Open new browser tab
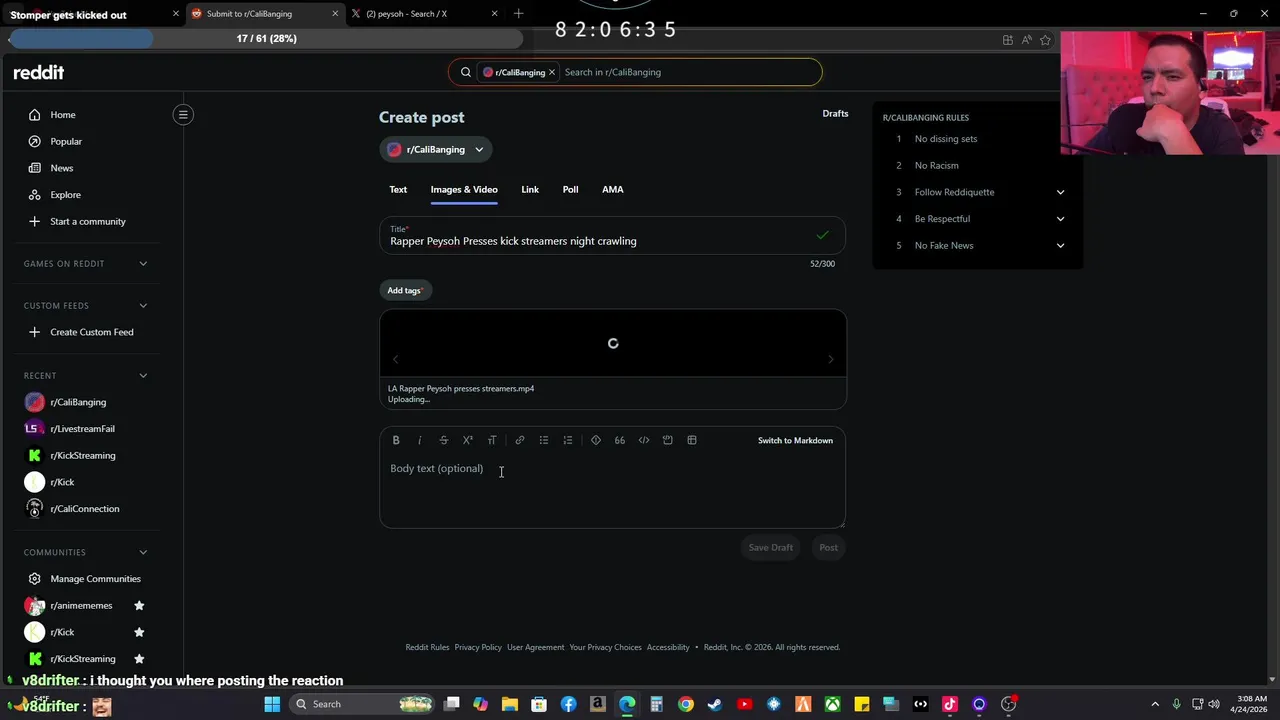 (x=518, y=14)
